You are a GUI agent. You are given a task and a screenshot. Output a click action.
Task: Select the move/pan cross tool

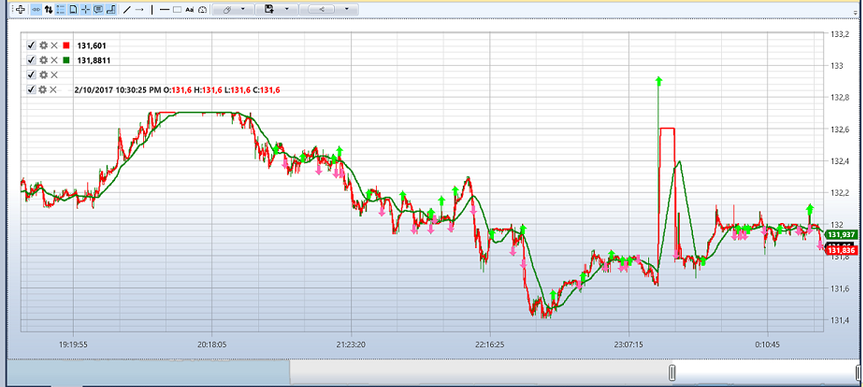[20, 9]
